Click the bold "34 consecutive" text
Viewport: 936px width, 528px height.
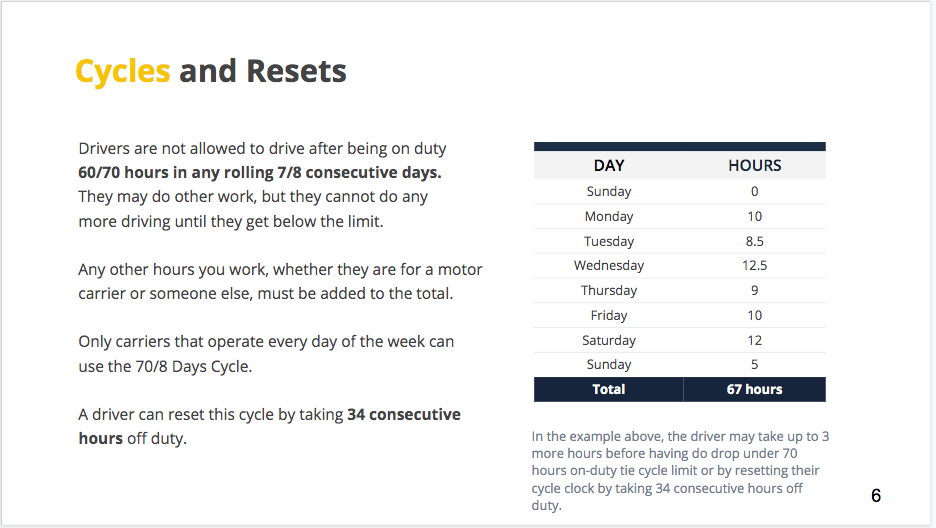[403, 414]
